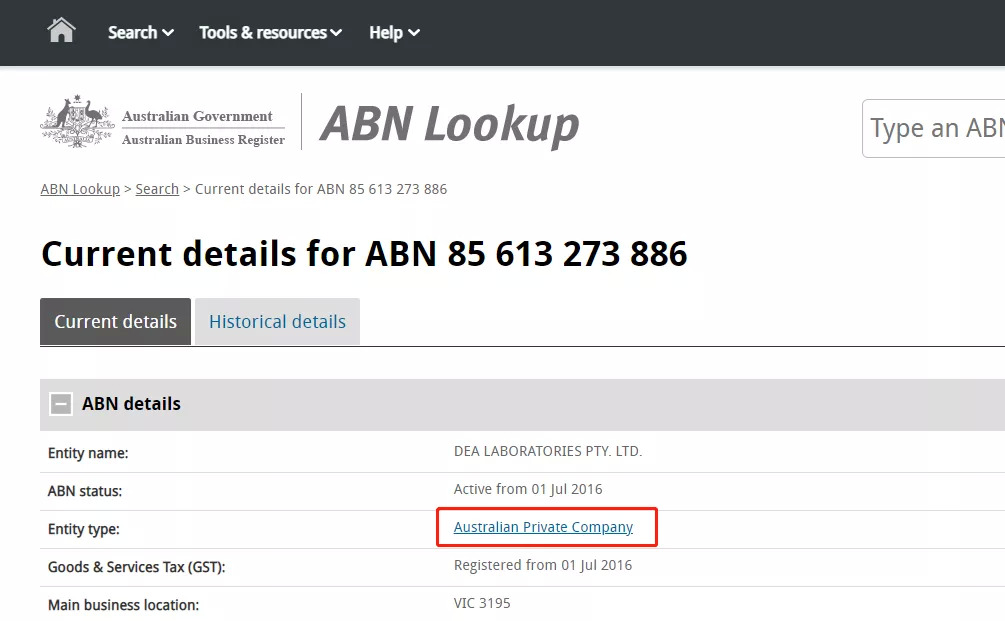Viewport: 1005px width, 621px height.
Task: Focus the Type an ABN search field
Action: [935, 128]
